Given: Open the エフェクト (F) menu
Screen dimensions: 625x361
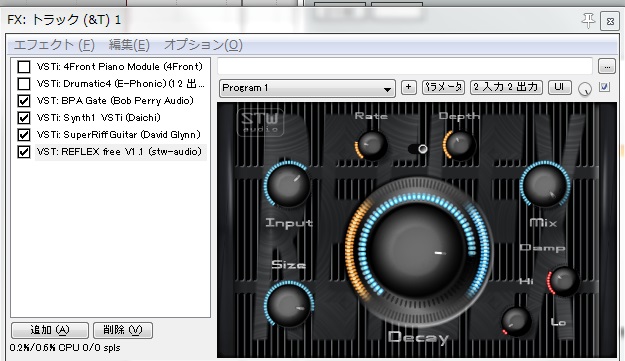Looking at the screenshot, I should pos(54,45).
